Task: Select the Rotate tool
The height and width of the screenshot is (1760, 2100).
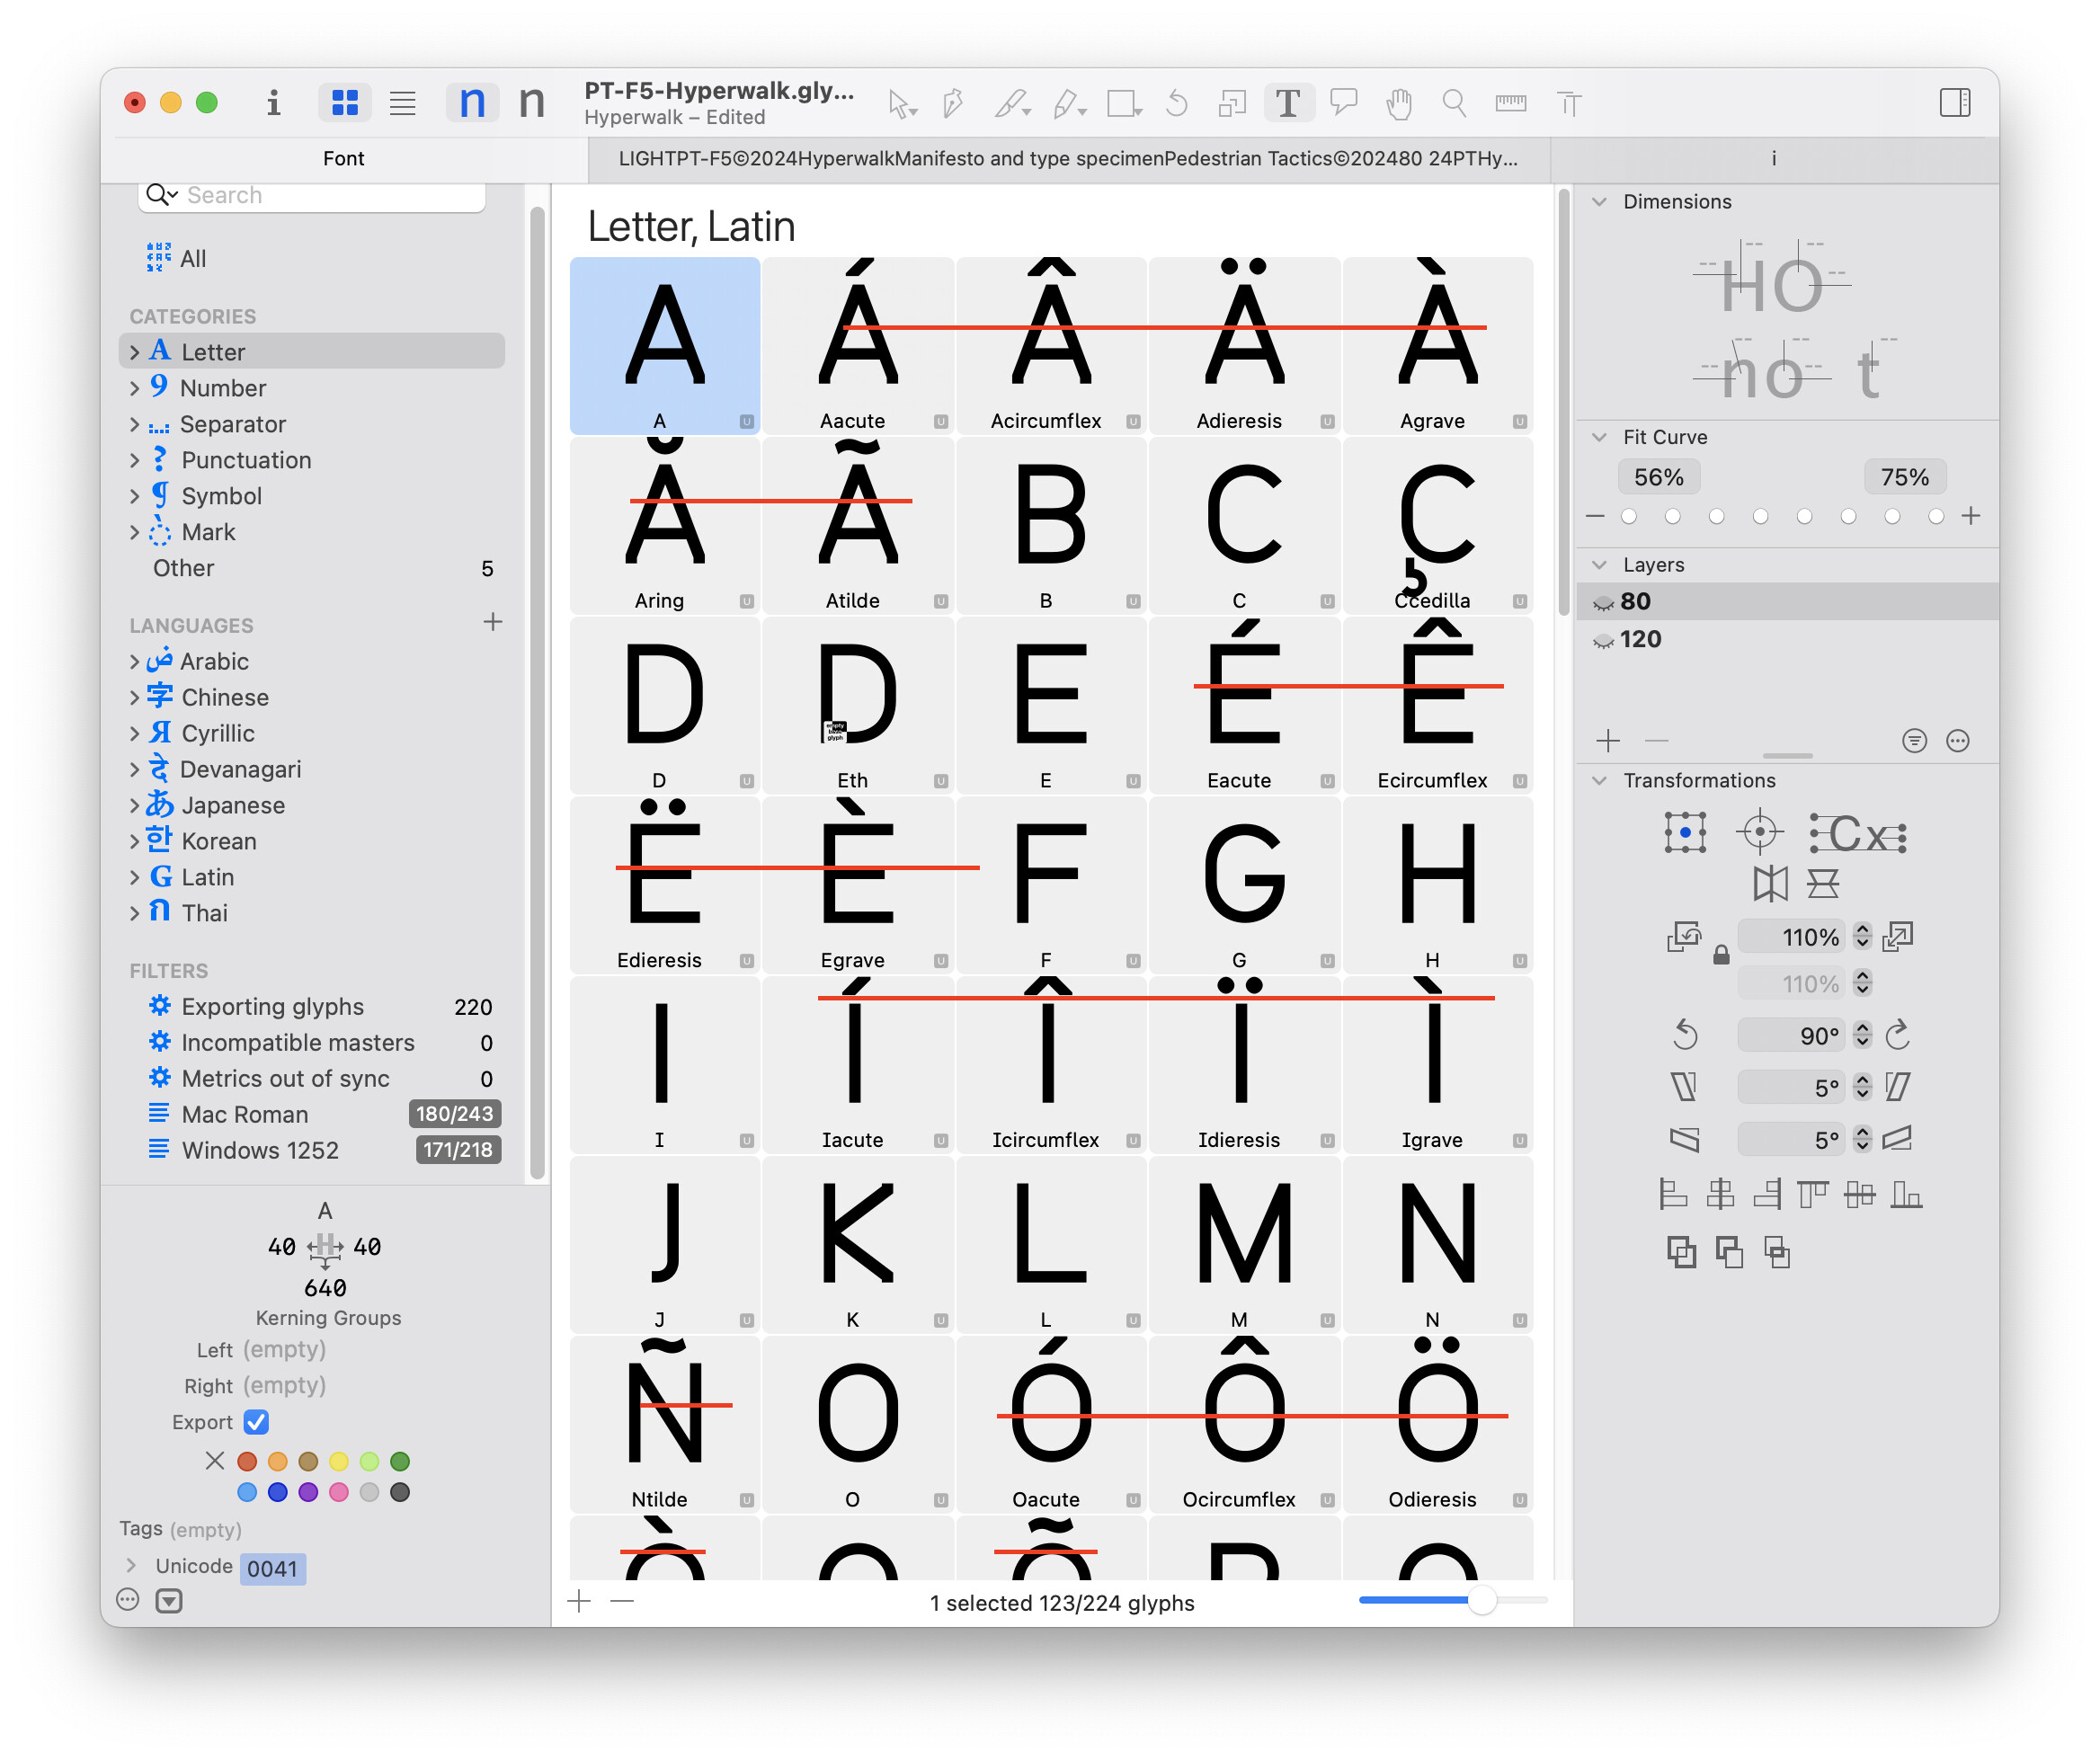Action: (1177, 103)
